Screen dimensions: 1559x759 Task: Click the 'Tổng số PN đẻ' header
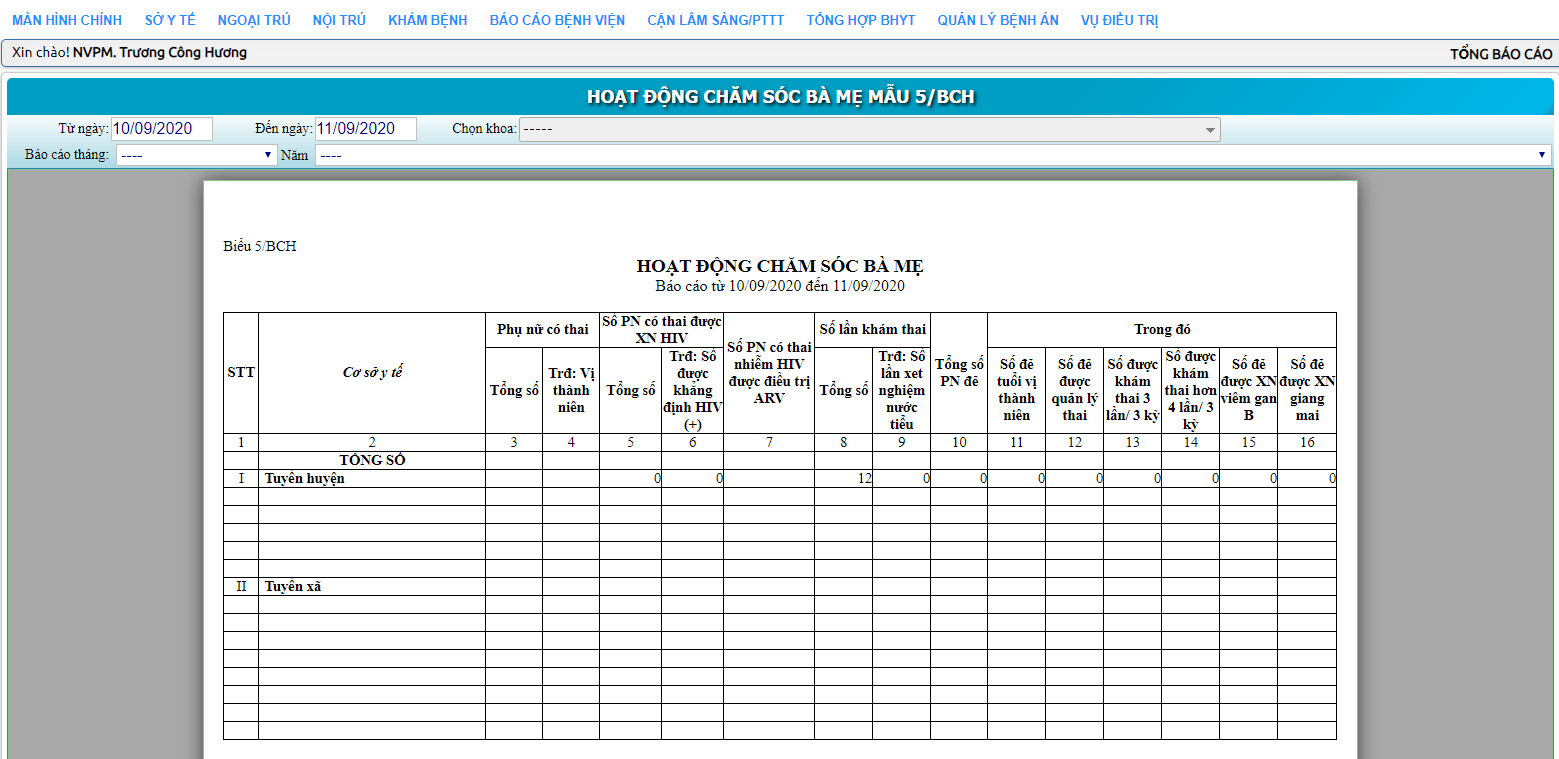959,373
